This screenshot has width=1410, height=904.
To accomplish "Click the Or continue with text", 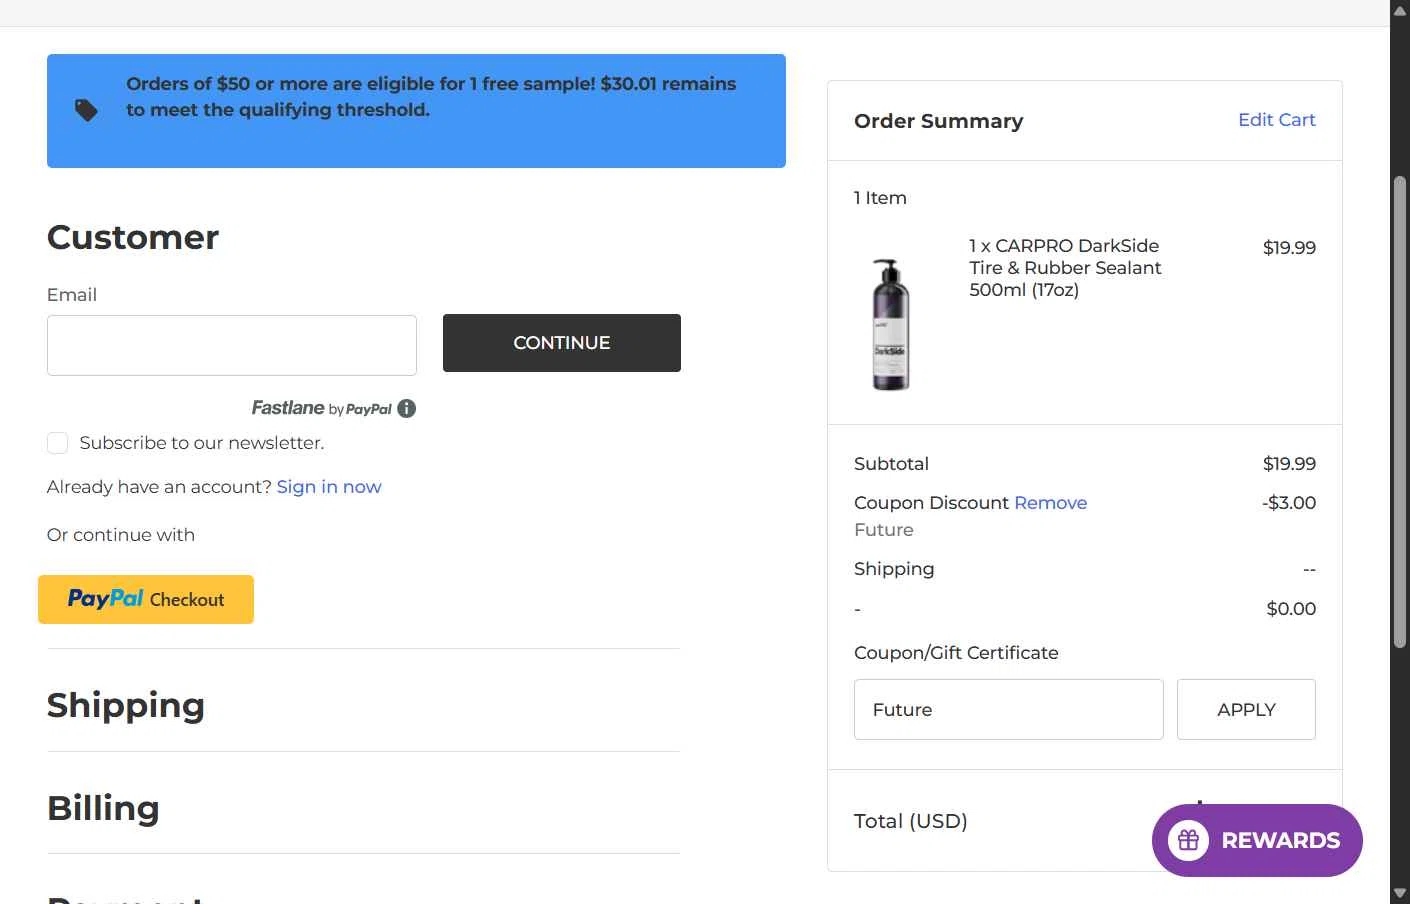I will [121, 535].
